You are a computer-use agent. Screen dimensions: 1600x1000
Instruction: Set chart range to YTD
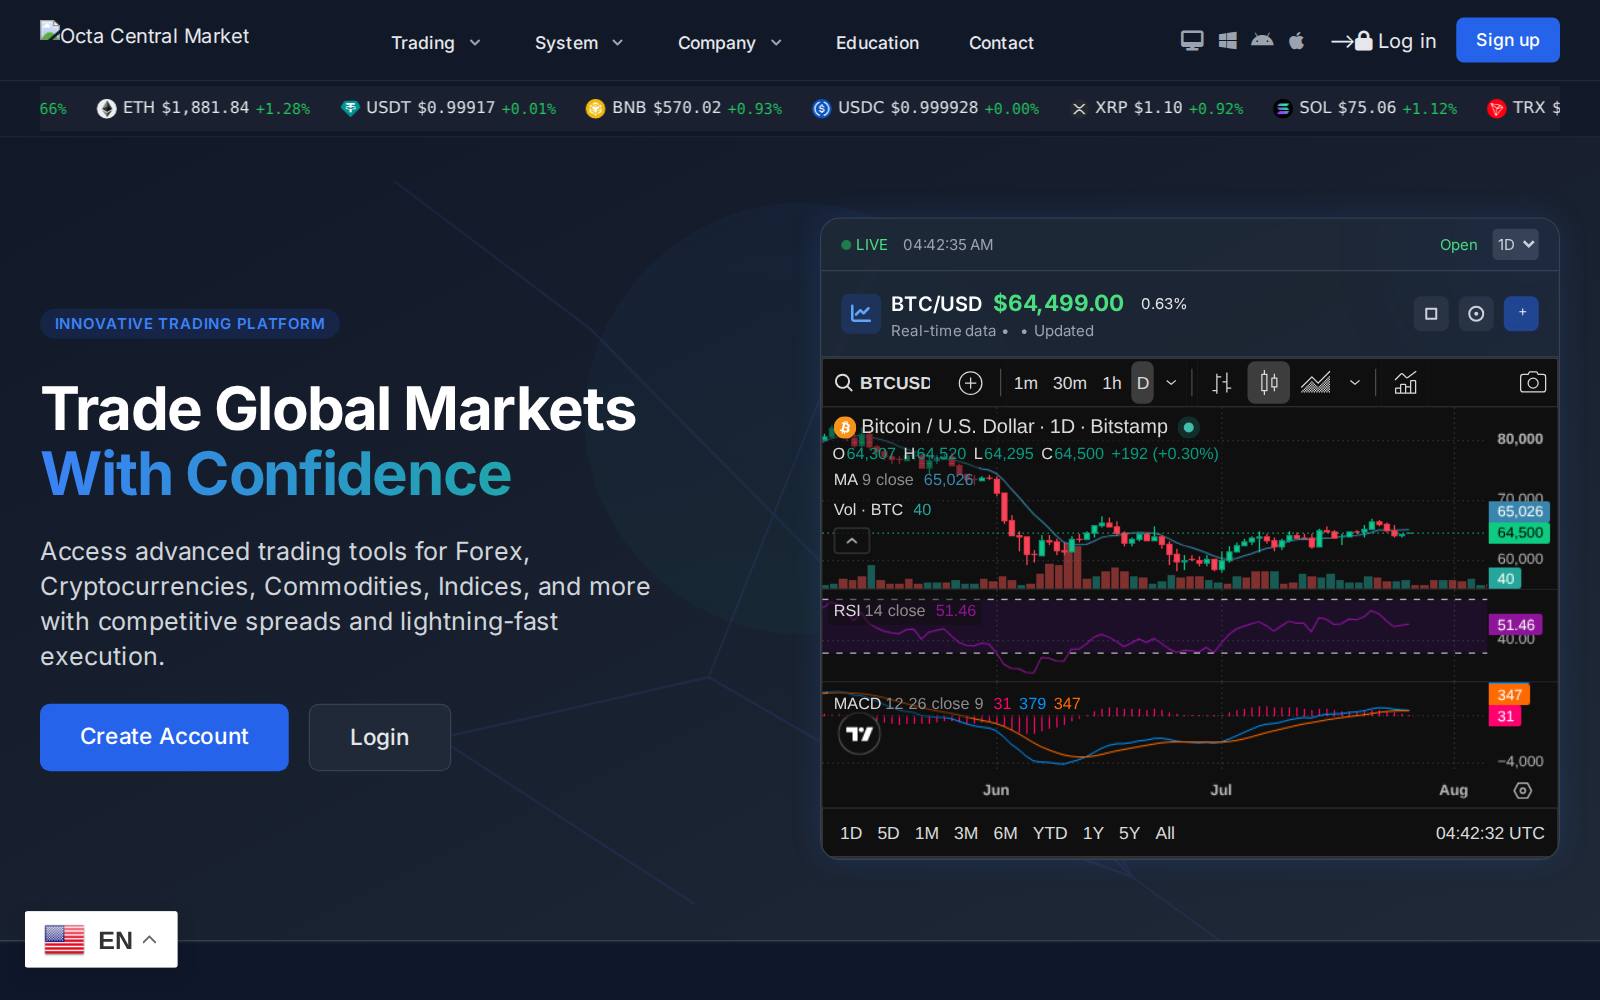point(1049,833)
